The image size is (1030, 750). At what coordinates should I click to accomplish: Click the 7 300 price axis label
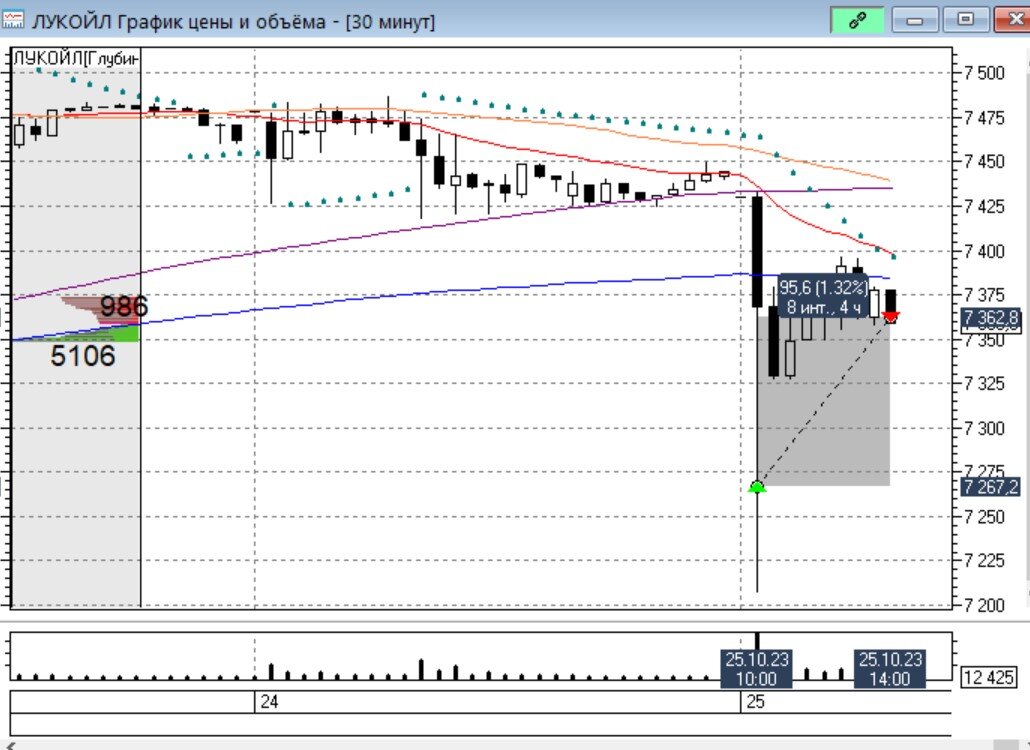tap(985, 428)
